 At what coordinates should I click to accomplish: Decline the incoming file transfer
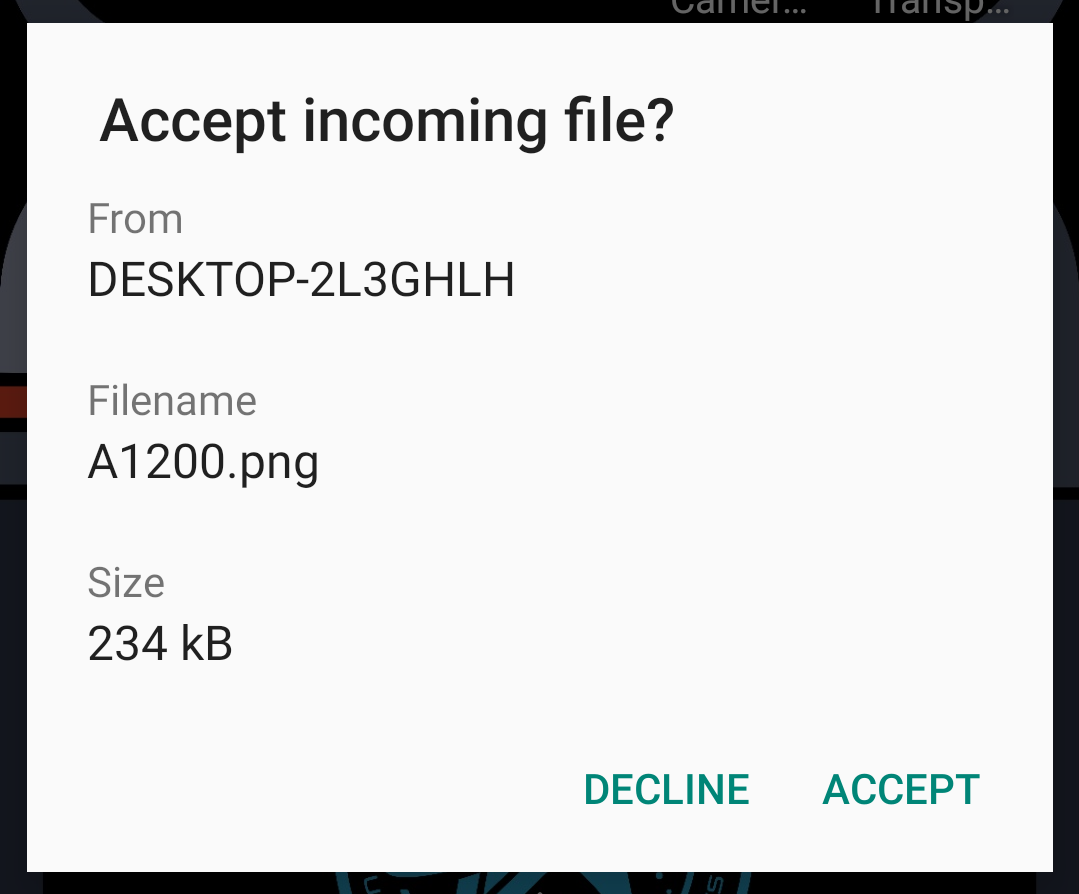(x=665, y=789)
